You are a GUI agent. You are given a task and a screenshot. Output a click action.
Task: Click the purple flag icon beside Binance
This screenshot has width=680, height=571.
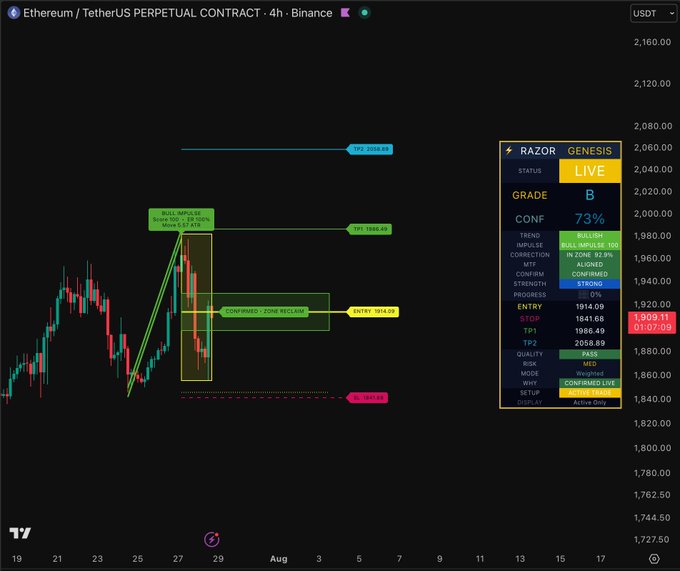pyautogui.click(x=345, y=13)
